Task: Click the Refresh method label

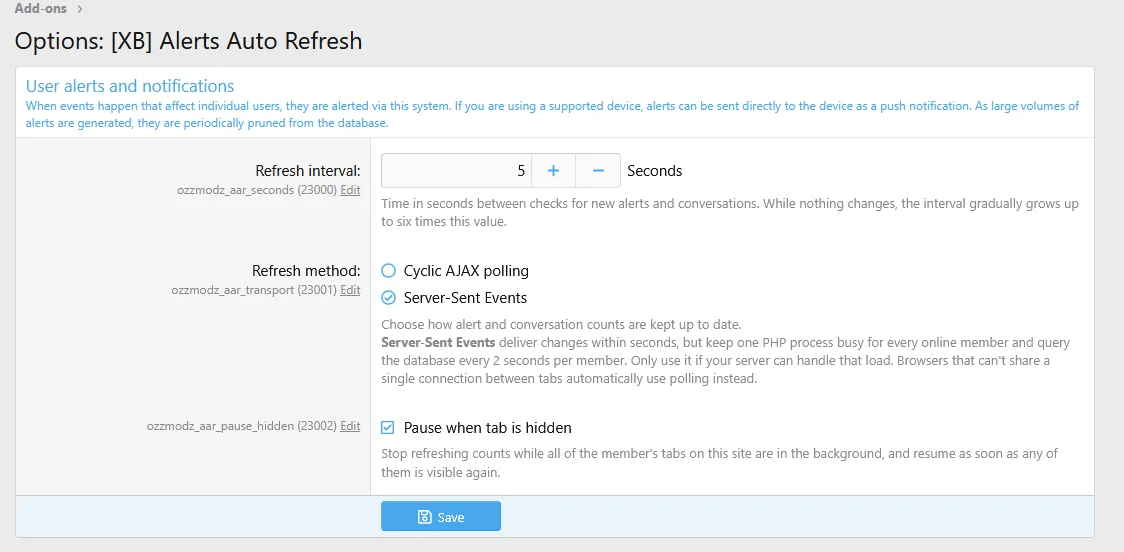Action: click(306, 271)
